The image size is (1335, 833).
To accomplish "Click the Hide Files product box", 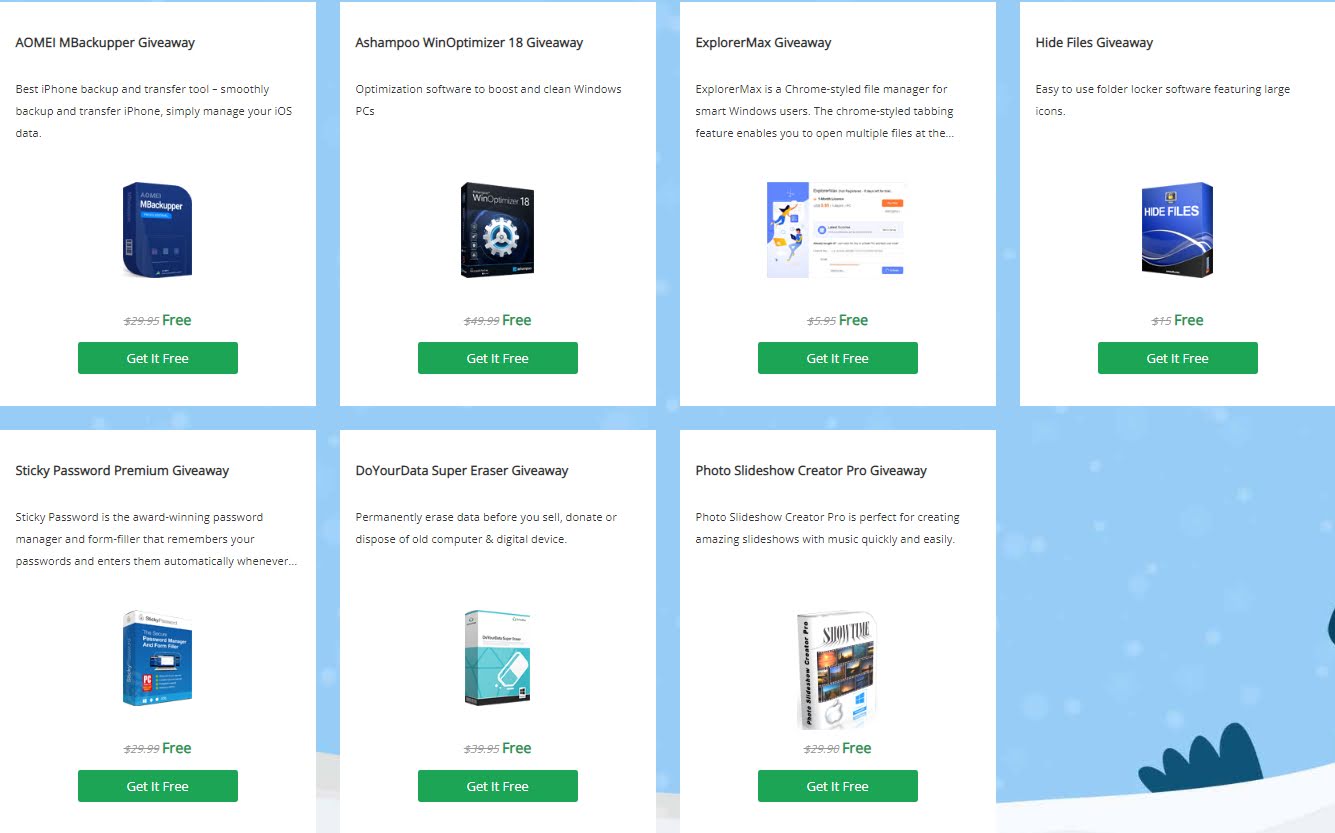I will tap(1177, 230).
